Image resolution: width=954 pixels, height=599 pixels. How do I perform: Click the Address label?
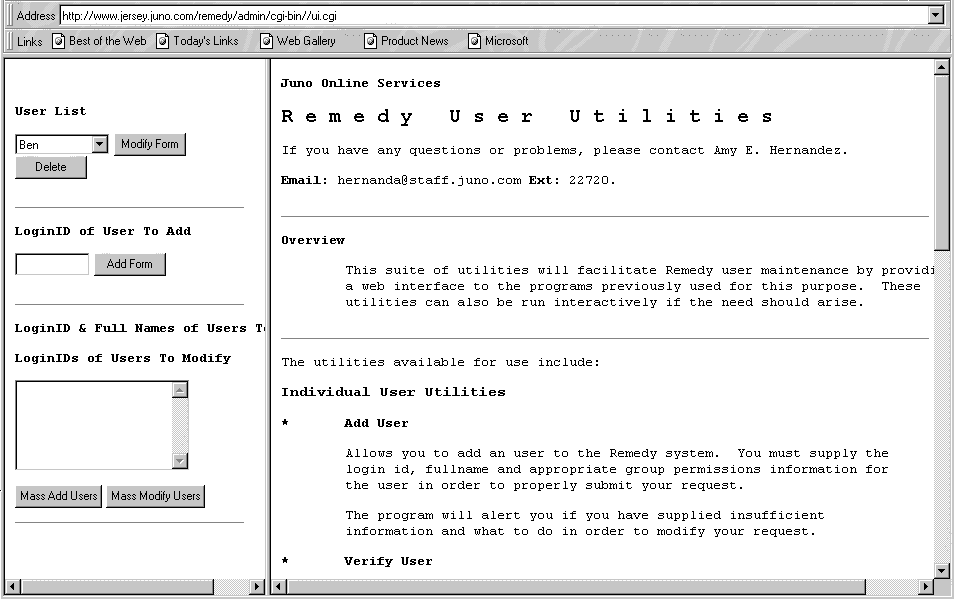coord(35,15)
